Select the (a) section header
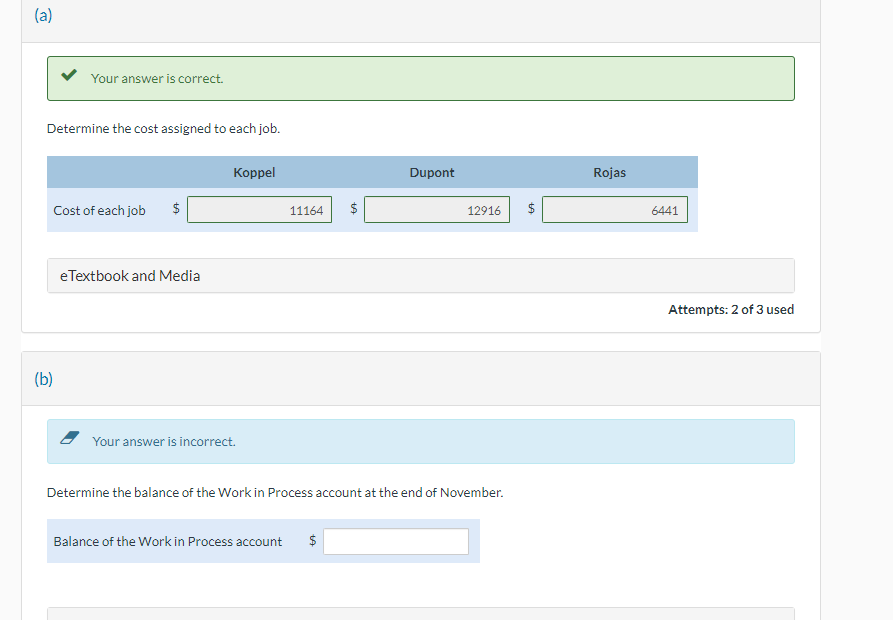 43,15
